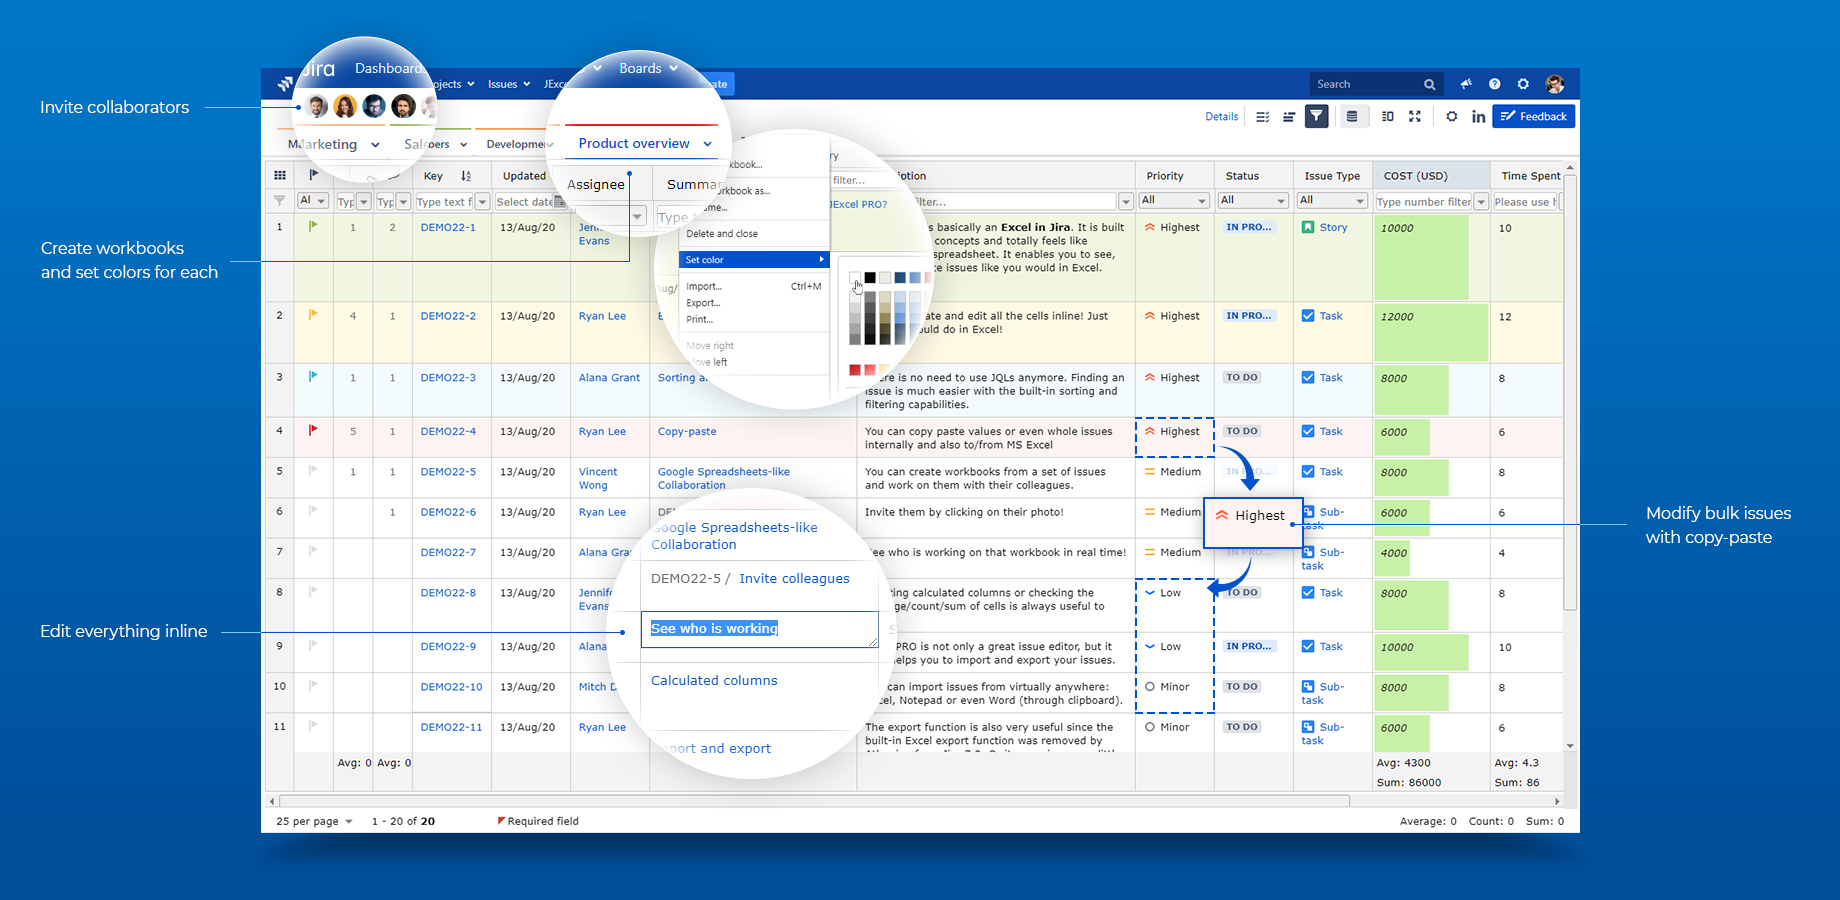Click the indent rows toolbar icon
Screen dimensions: 1840x900
point(1289,117)
